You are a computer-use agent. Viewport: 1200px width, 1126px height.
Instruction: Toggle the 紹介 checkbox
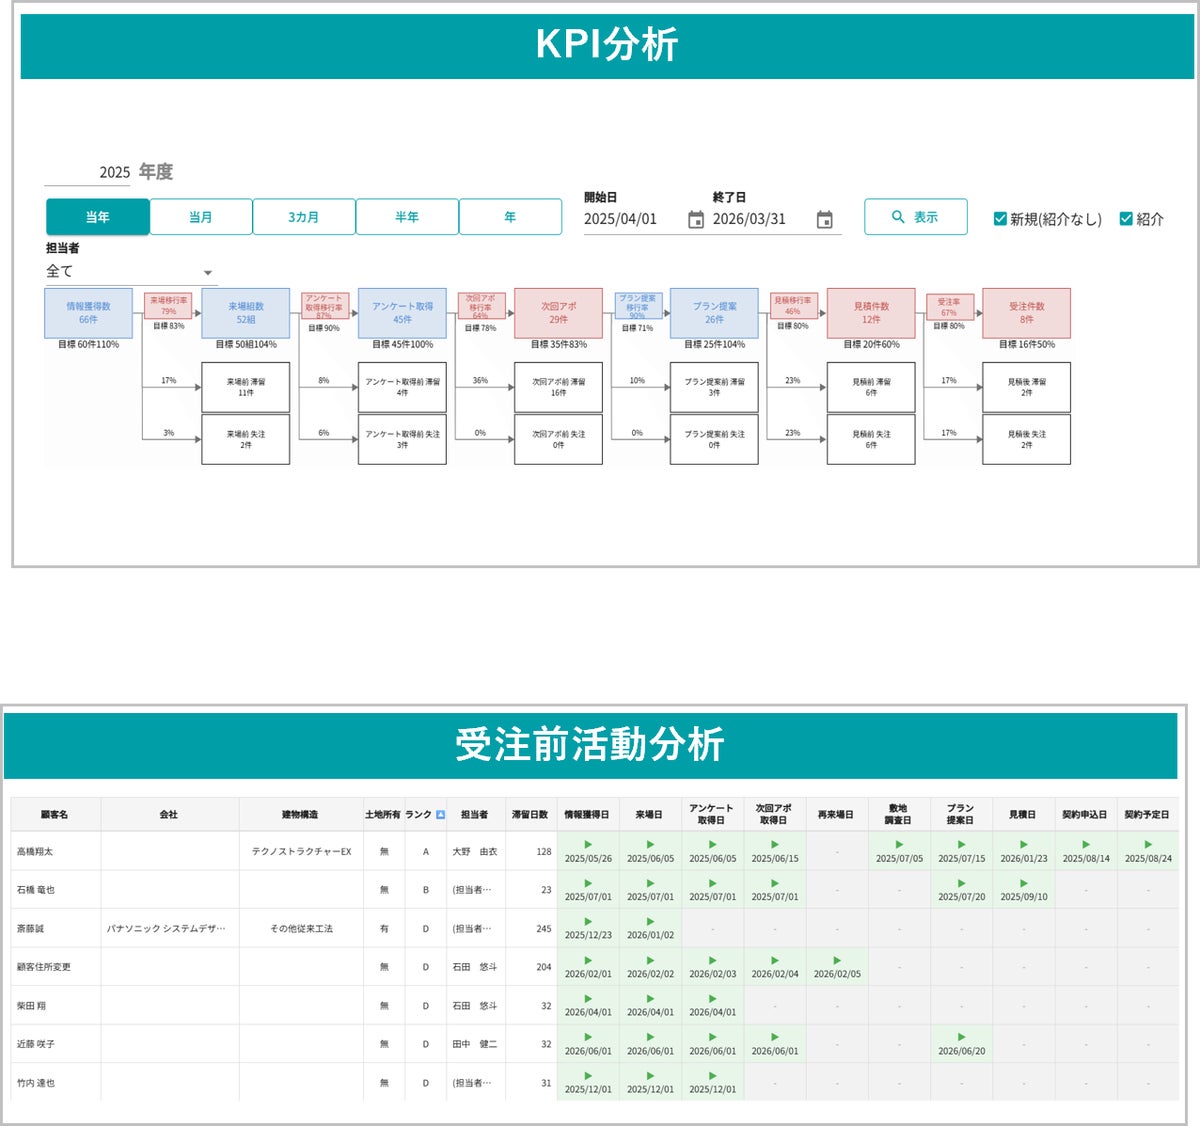1126,218
